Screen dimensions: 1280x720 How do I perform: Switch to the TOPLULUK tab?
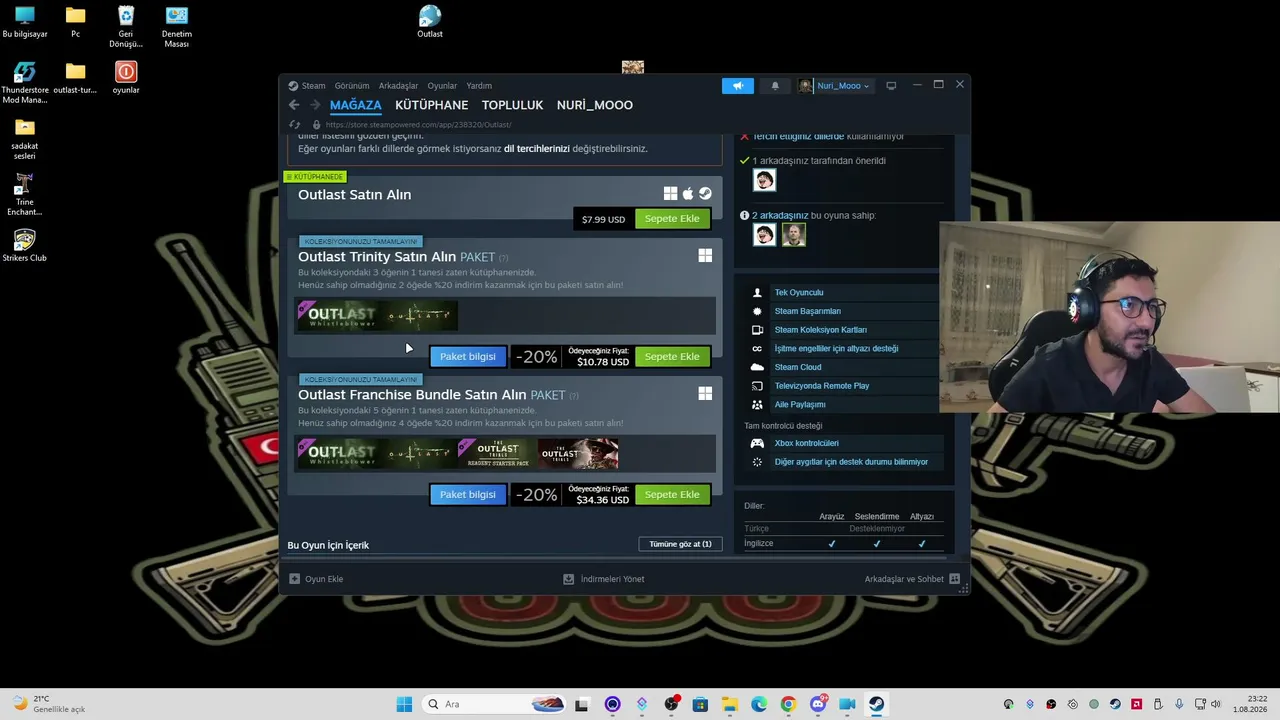(512, 105)
